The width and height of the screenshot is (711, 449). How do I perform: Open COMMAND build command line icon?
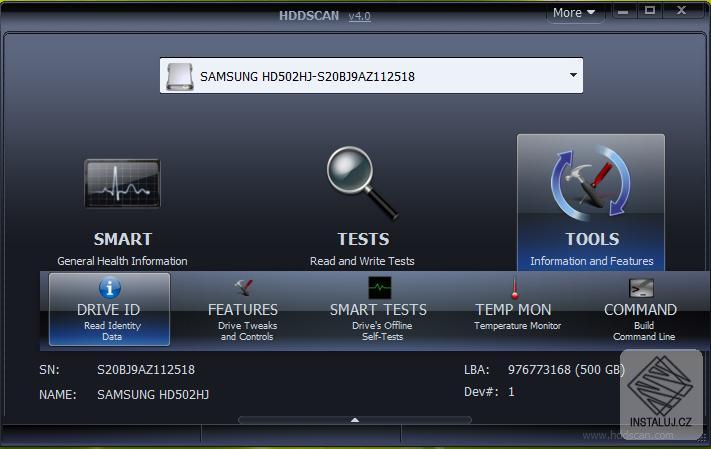[641, 288]
